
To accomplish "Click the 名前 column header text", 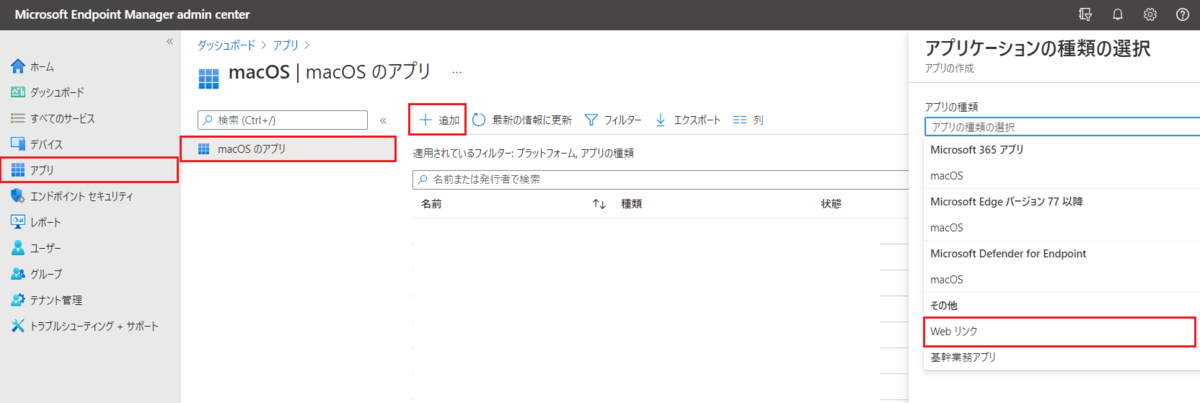I will (431, 204).
